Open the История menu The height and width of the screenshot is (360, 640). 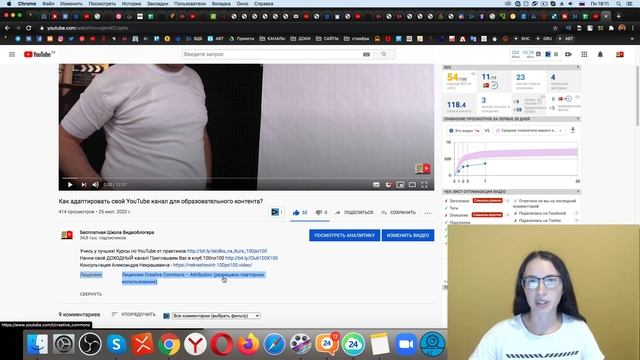tap(131, 4)
